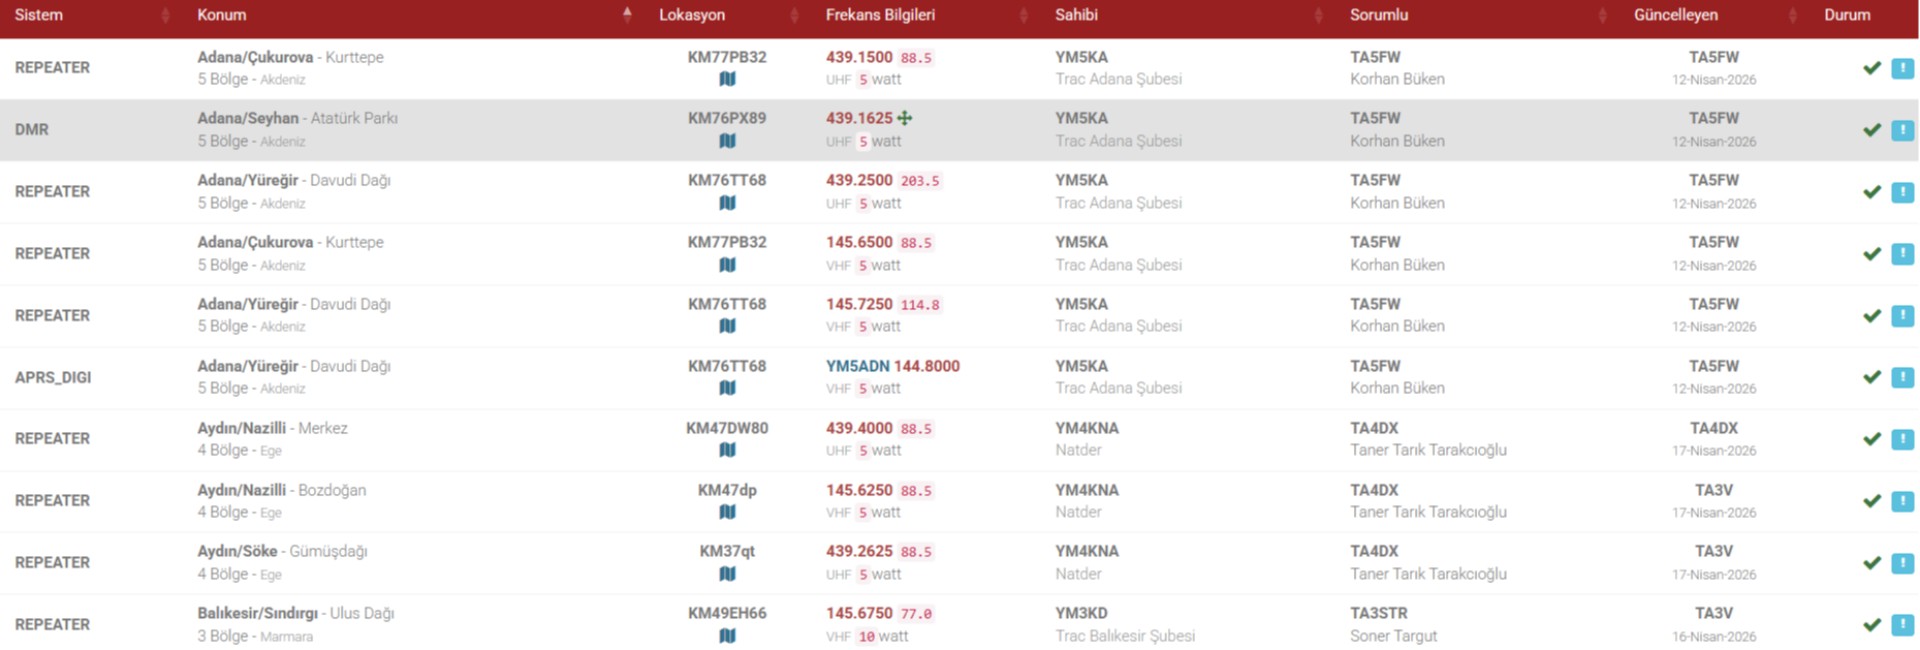Screen dimensions: 1920x650
Task: Click map icon under KM37qt locator
Action: (x=727, y=574)
